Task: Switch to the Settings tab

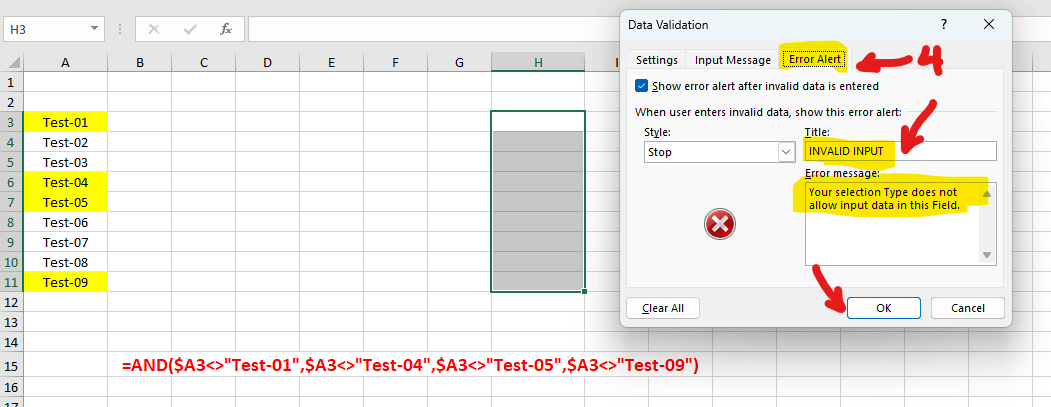Action: pos(657,60)
